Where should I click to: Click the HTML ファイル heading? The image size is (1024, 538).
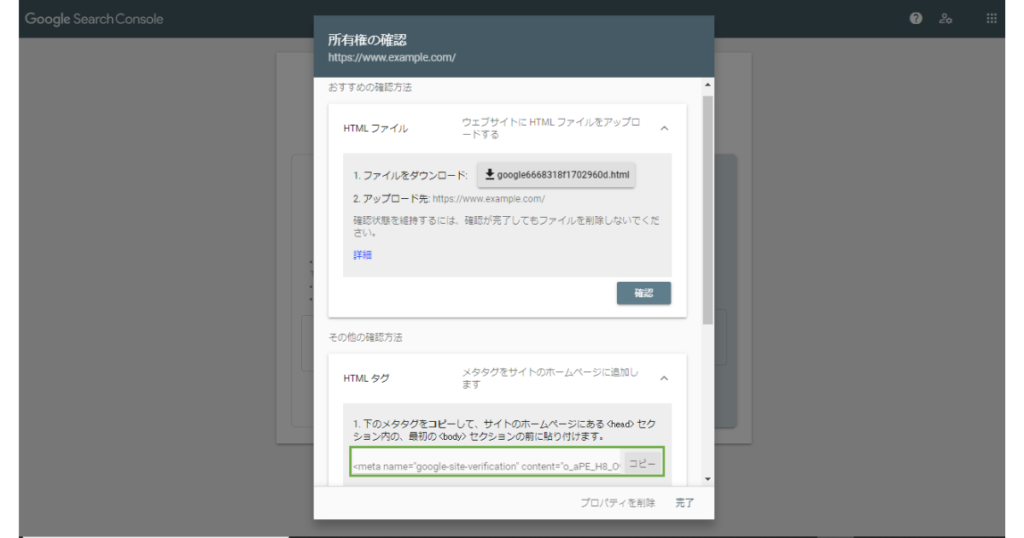click(x=376, y=129)
